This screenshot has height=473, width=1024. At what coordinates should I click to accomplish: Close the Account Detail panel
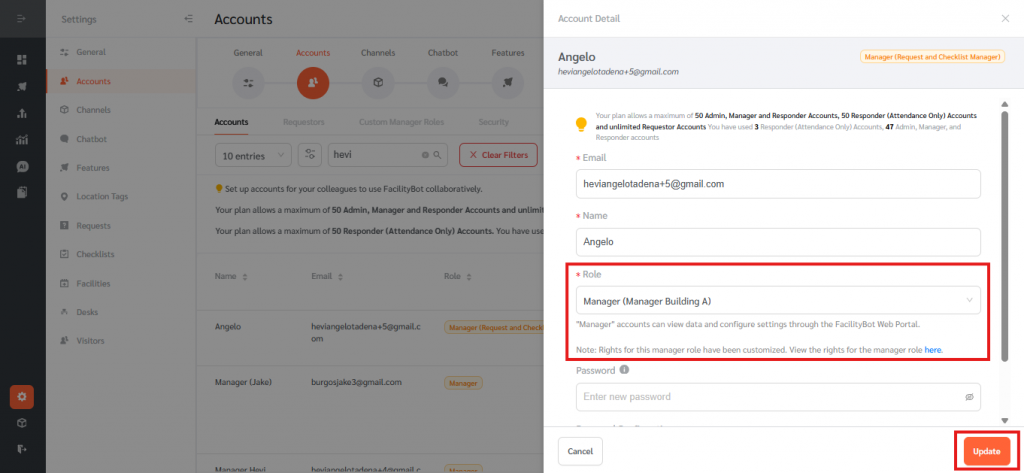pos(1005,19)
